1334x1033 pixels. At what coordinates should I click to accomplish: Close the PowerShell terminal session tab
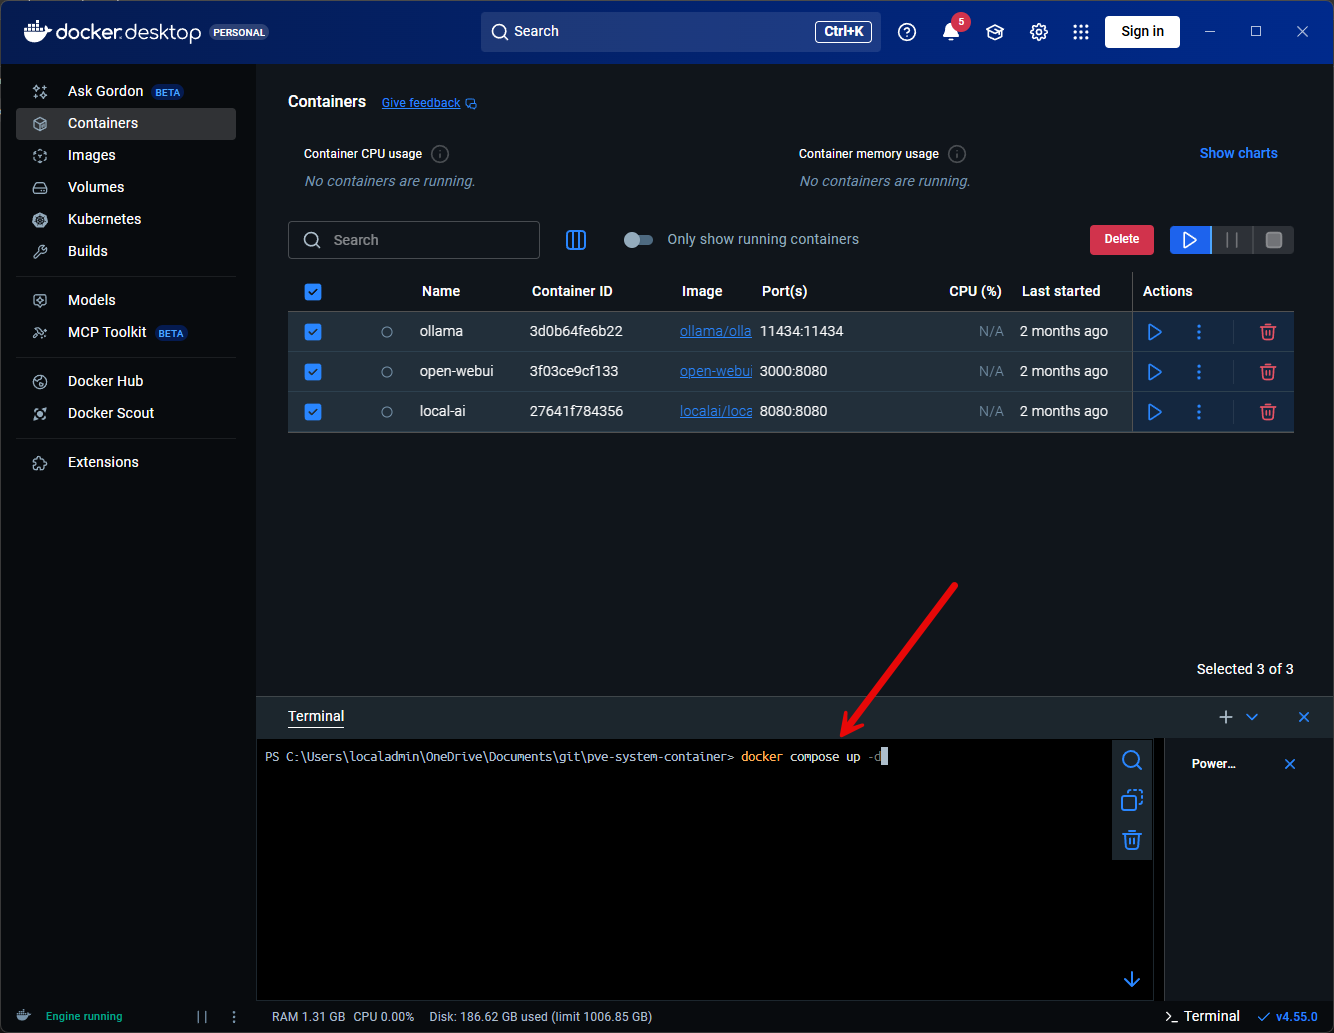point(1290,764)
